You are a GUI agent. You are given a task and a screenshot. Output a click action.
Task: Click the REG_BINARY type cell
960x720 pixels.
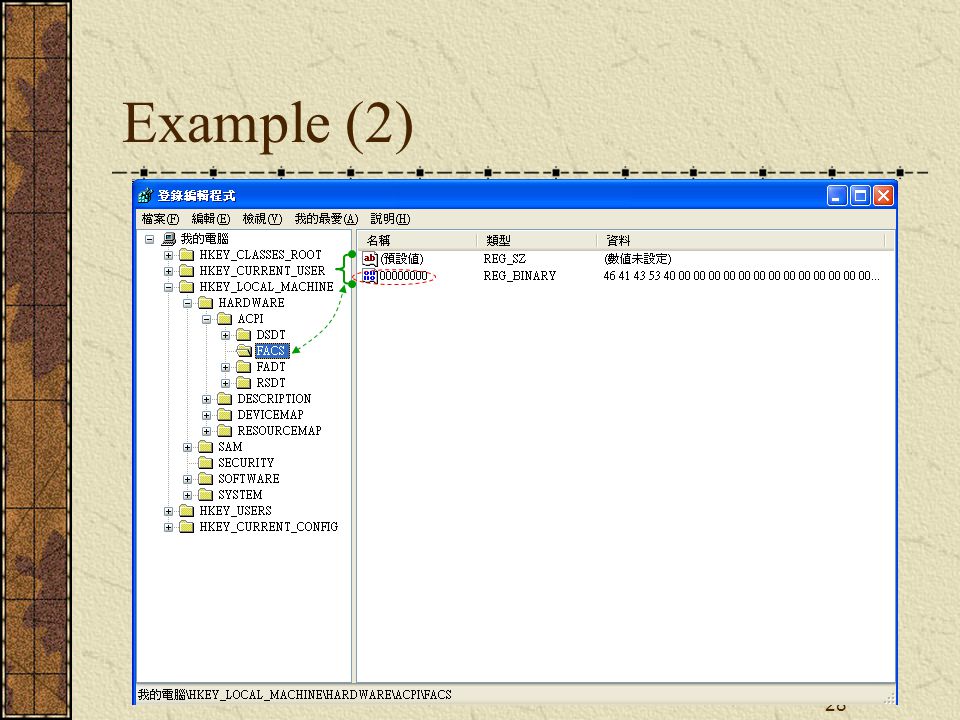point(520,276)
